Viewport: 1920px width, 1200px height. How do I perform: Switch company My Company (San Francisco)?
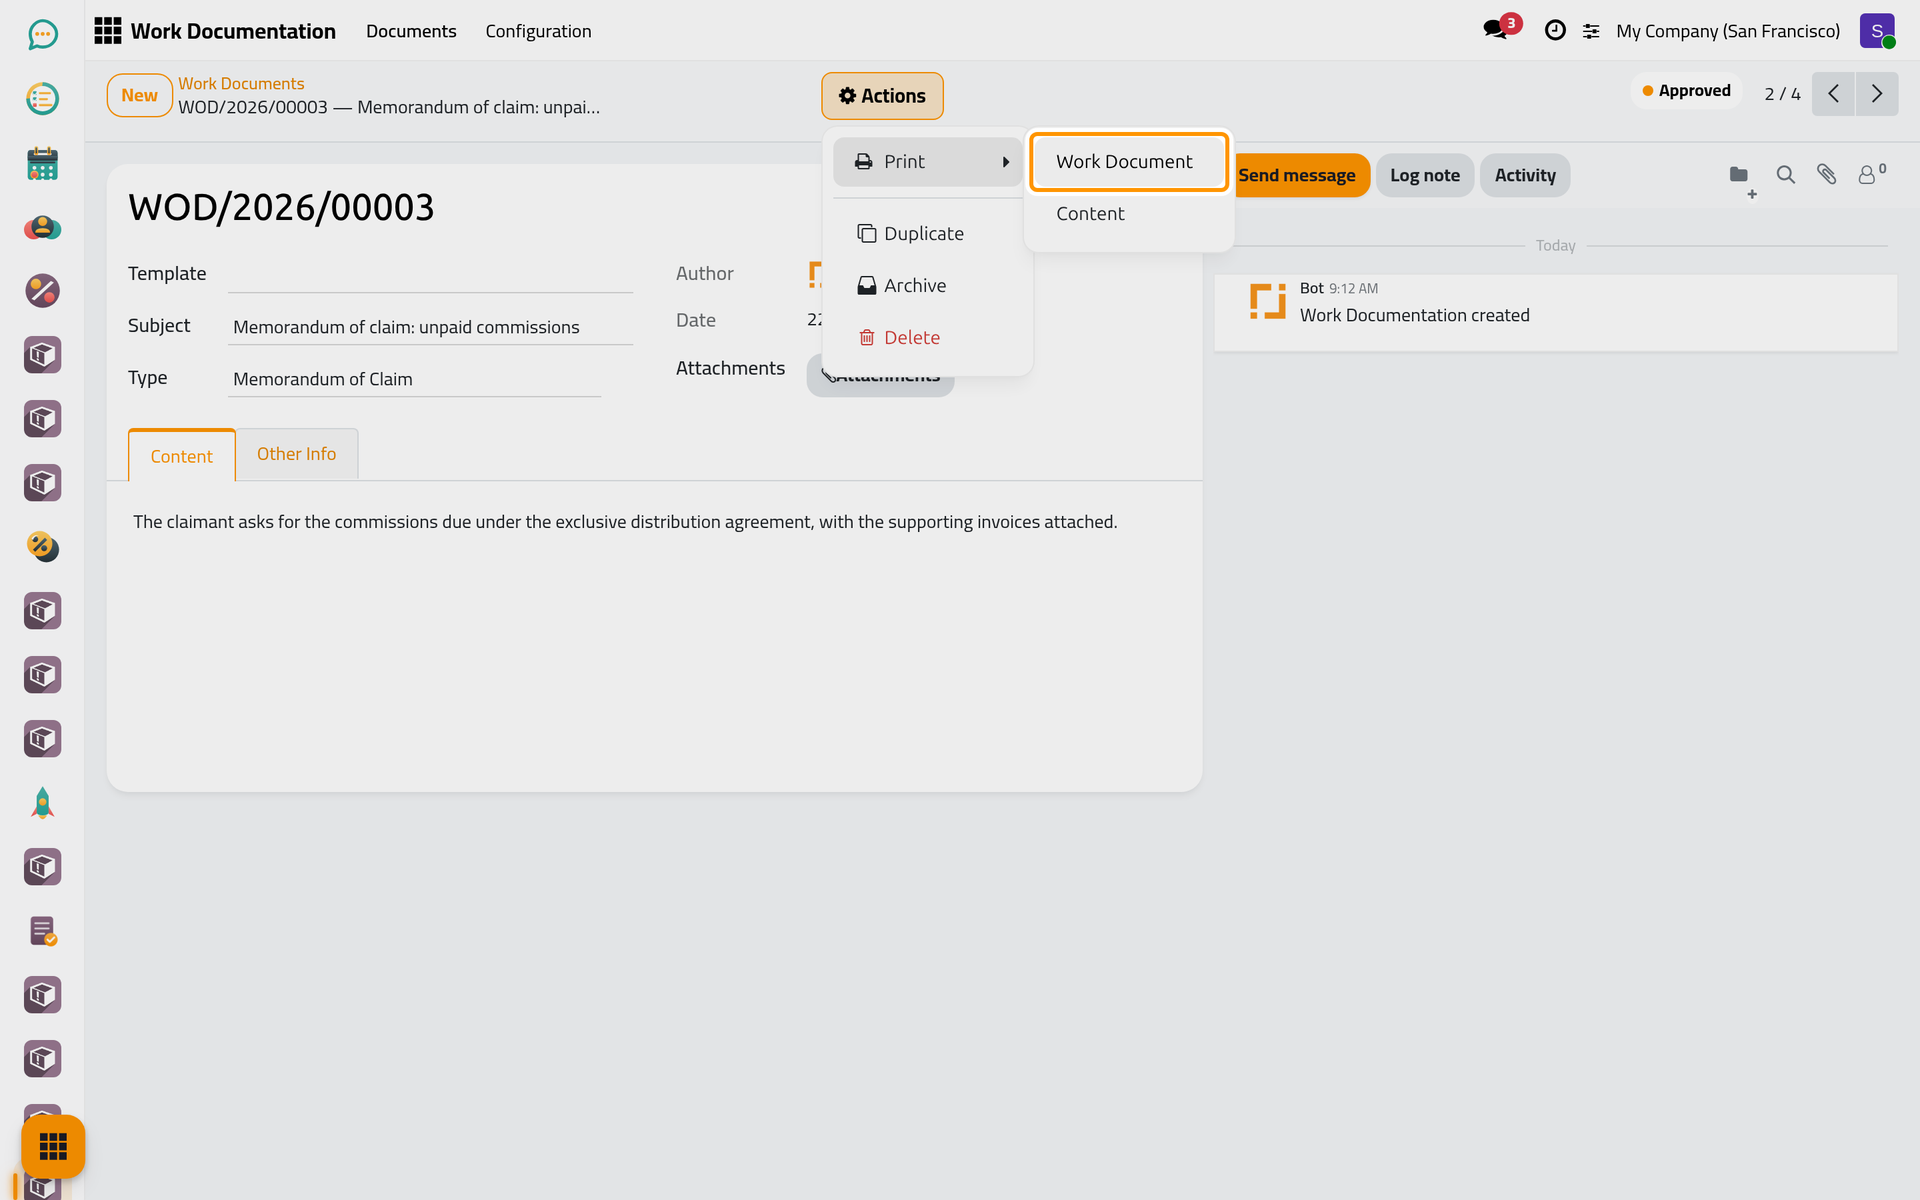[1728, 31]
